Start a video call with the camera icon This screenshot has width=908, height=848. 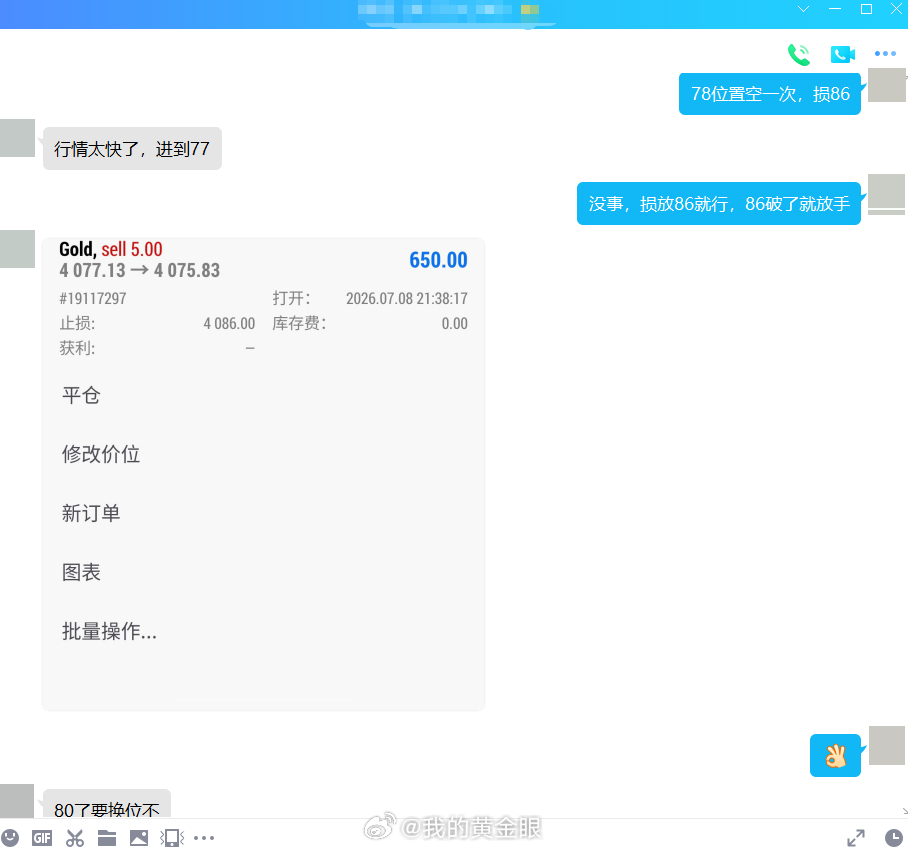pyautogui.click(x=843, y=54)
